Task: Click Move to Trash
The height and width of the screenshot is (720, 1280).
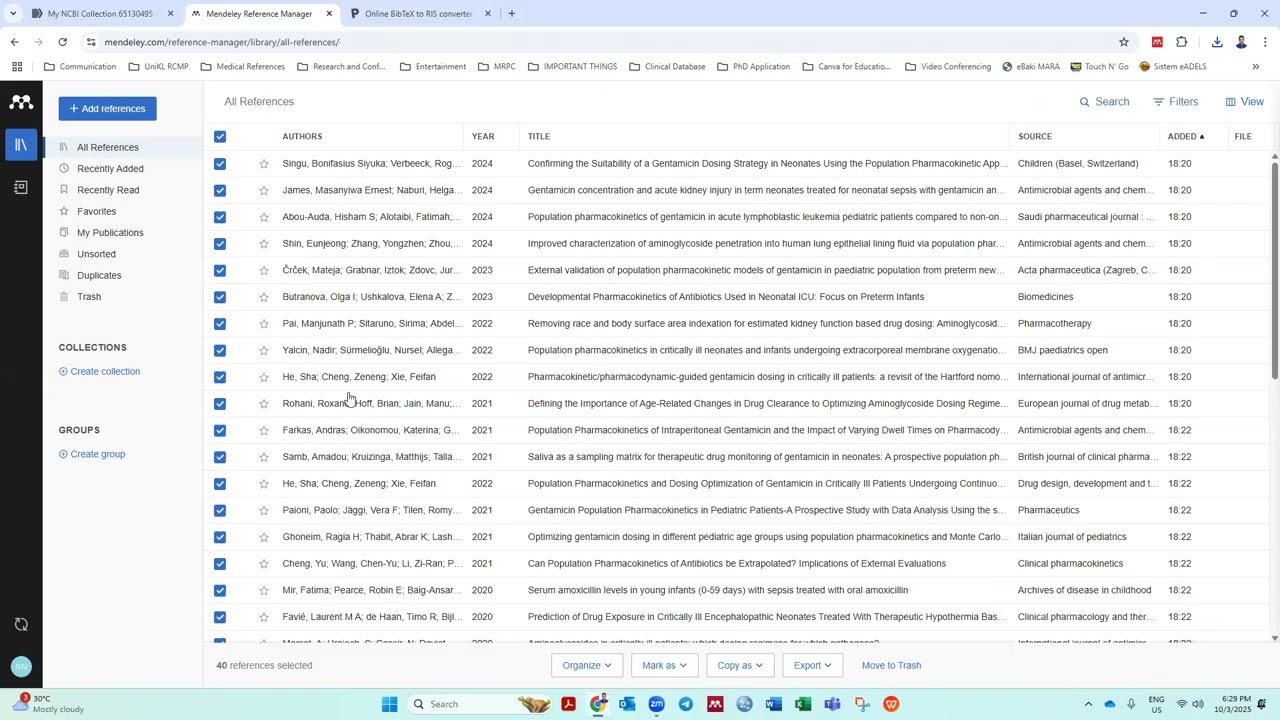Action: click(x=891, y=666)
